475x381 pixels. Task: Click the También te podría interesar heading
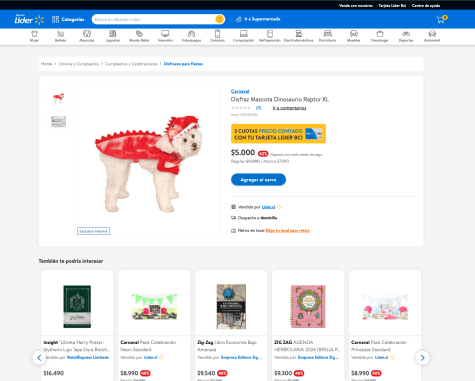[x=71, y=261]
